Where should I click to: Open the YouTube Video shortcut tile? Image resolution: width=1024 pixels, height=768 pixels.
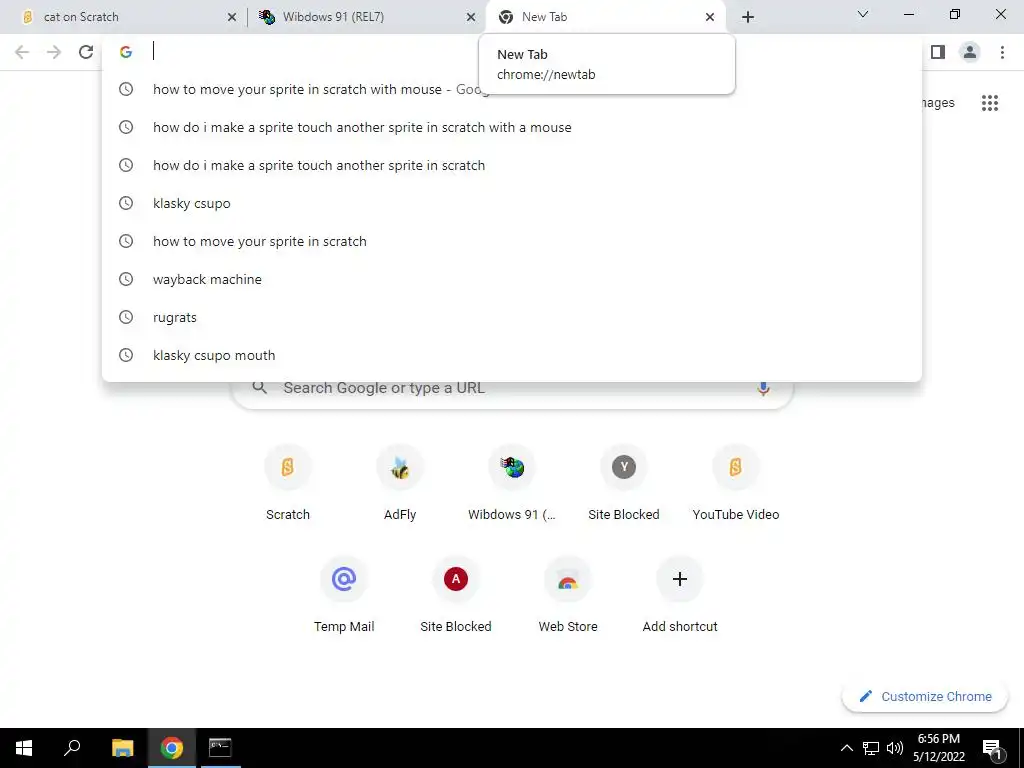[735, 484]
